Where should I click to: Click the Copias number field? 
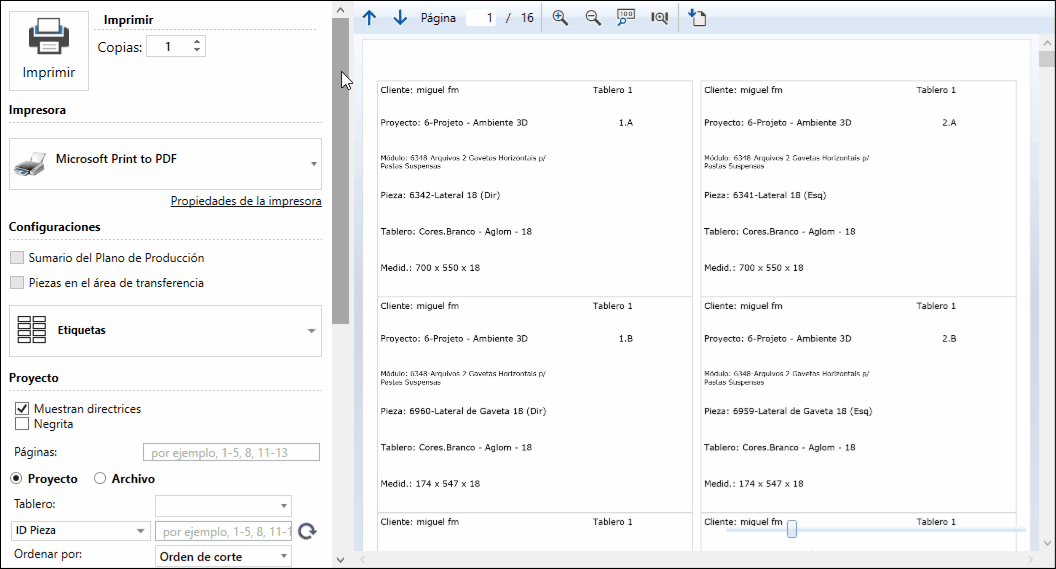click(169, 46)
